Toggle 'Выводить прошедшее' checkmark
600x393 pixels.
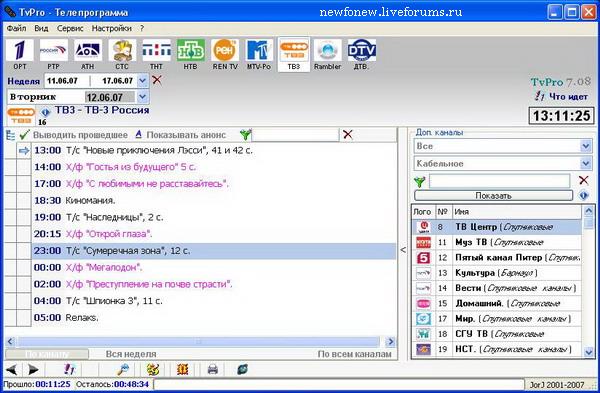(24, 135)
